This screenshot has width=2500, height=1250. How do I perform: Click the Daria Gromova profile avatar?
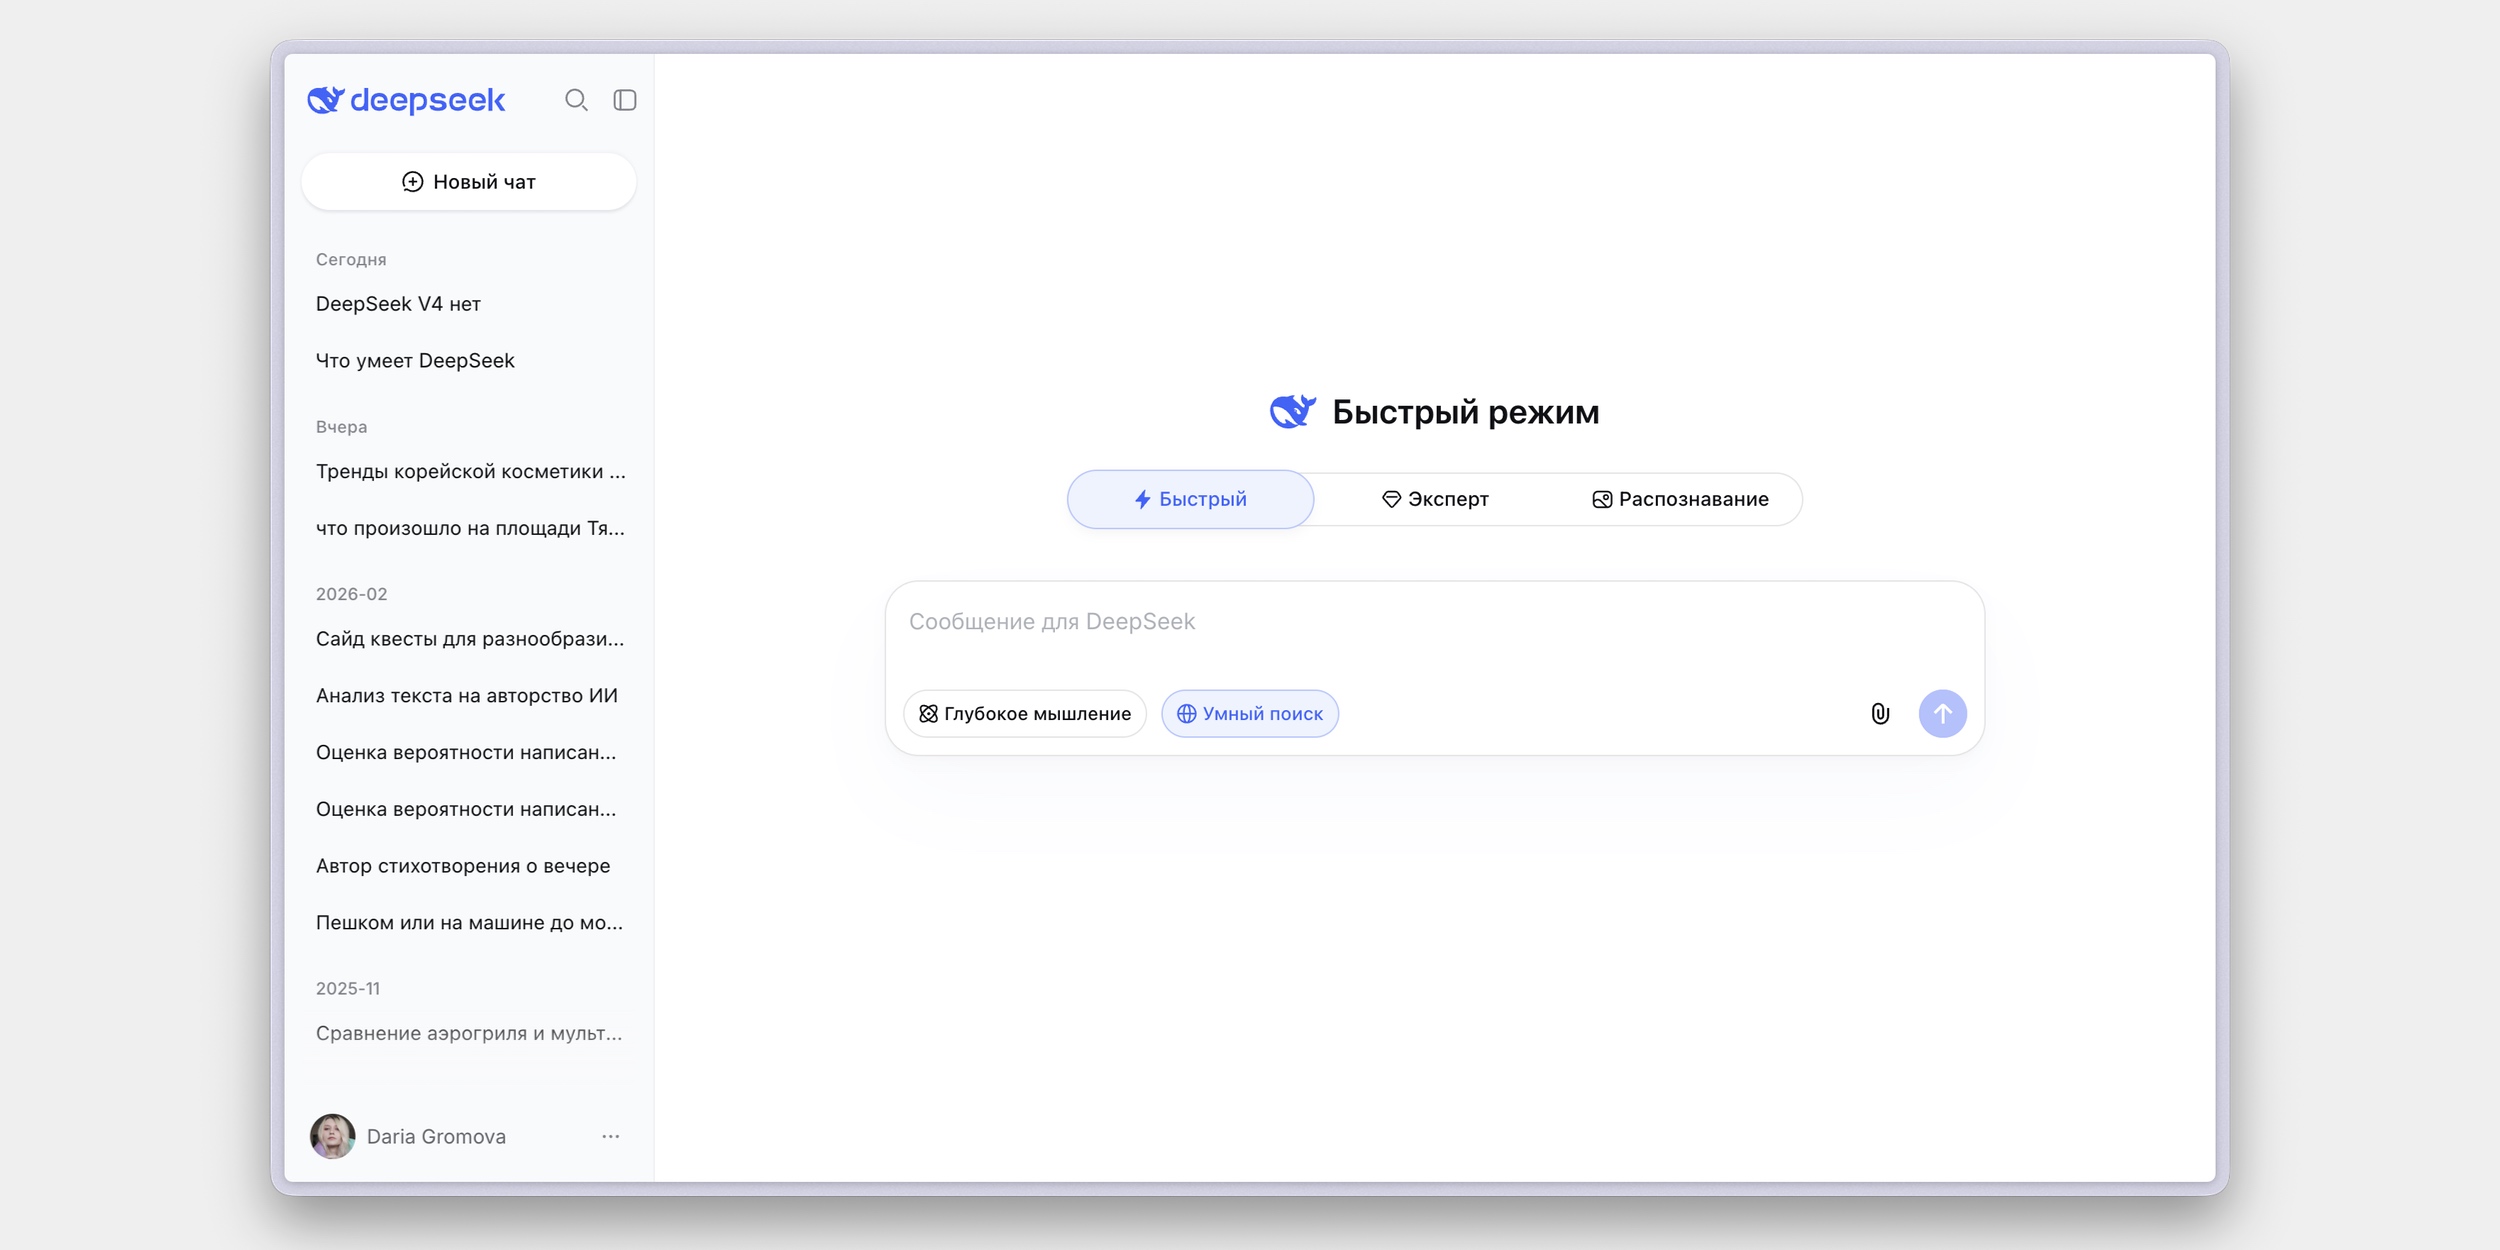(332, 1136)
